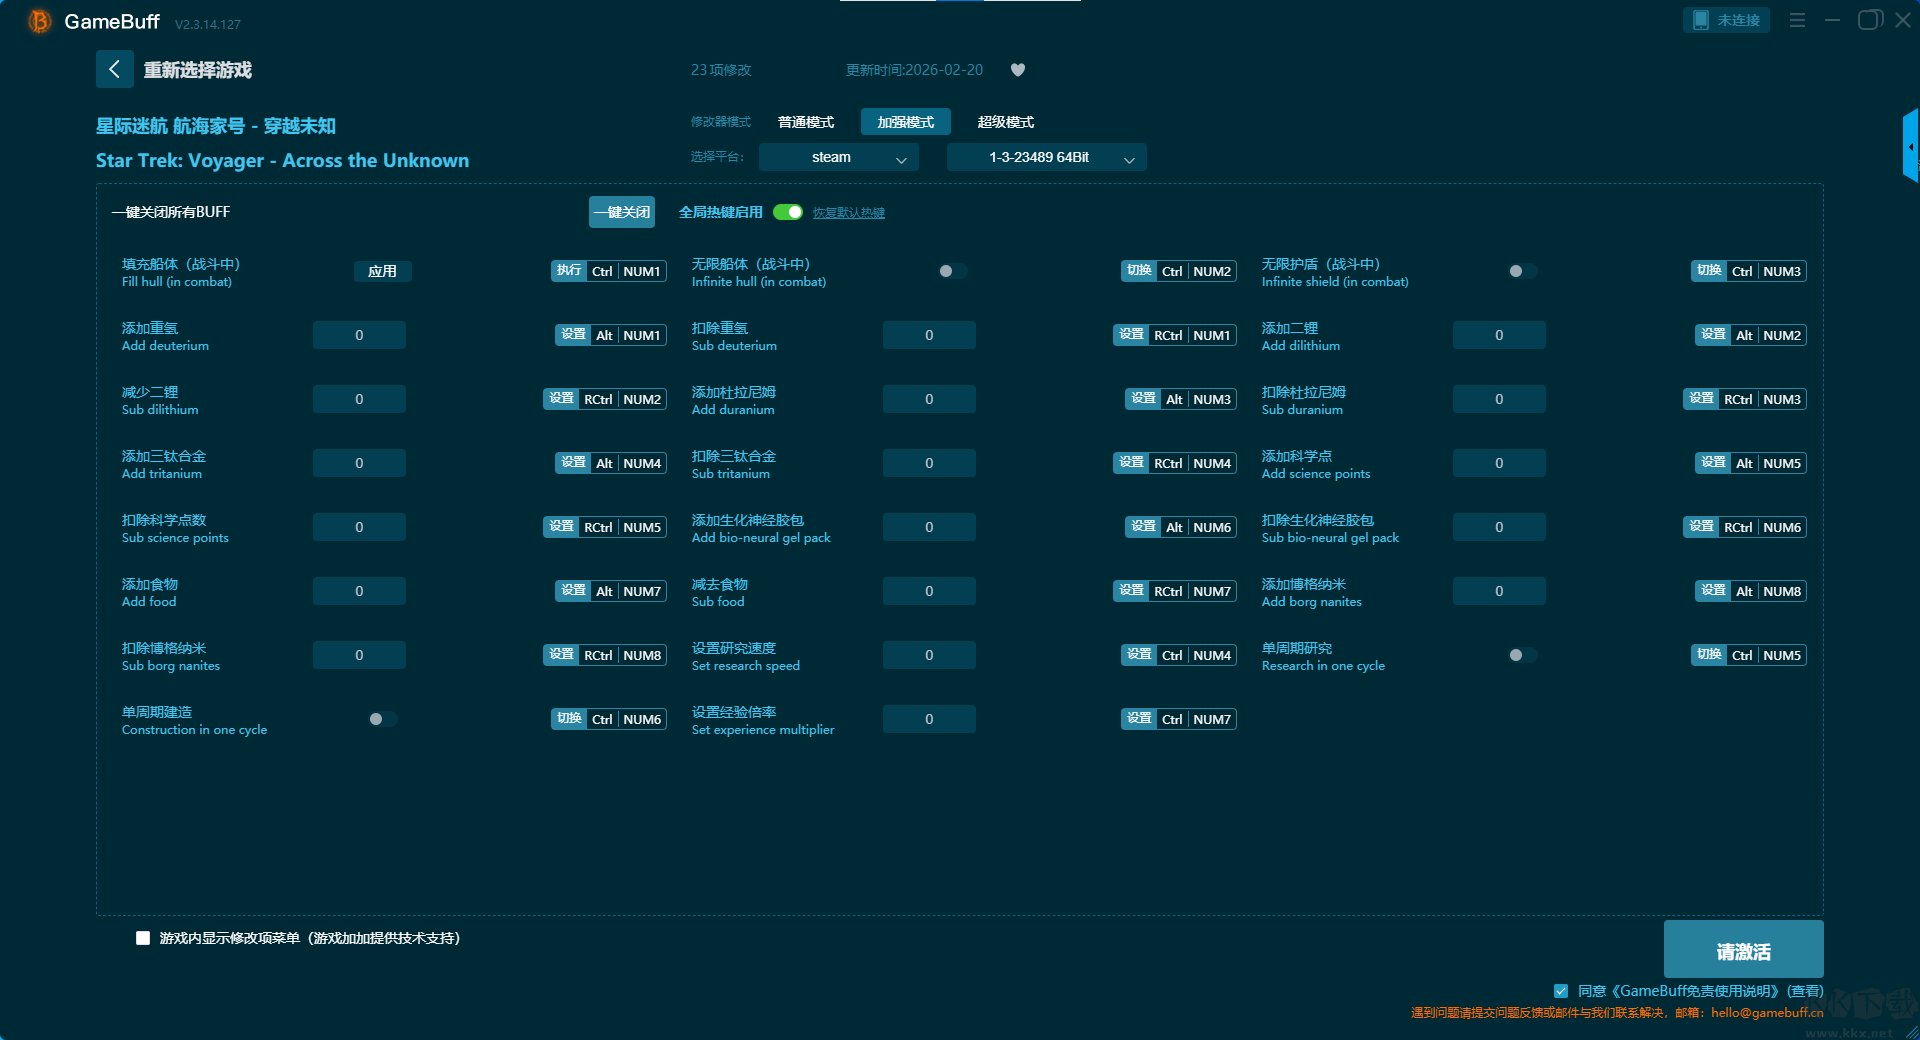Switch to 普通模式 normal mode tab
1920x1040 pixels.
point(806,122)
